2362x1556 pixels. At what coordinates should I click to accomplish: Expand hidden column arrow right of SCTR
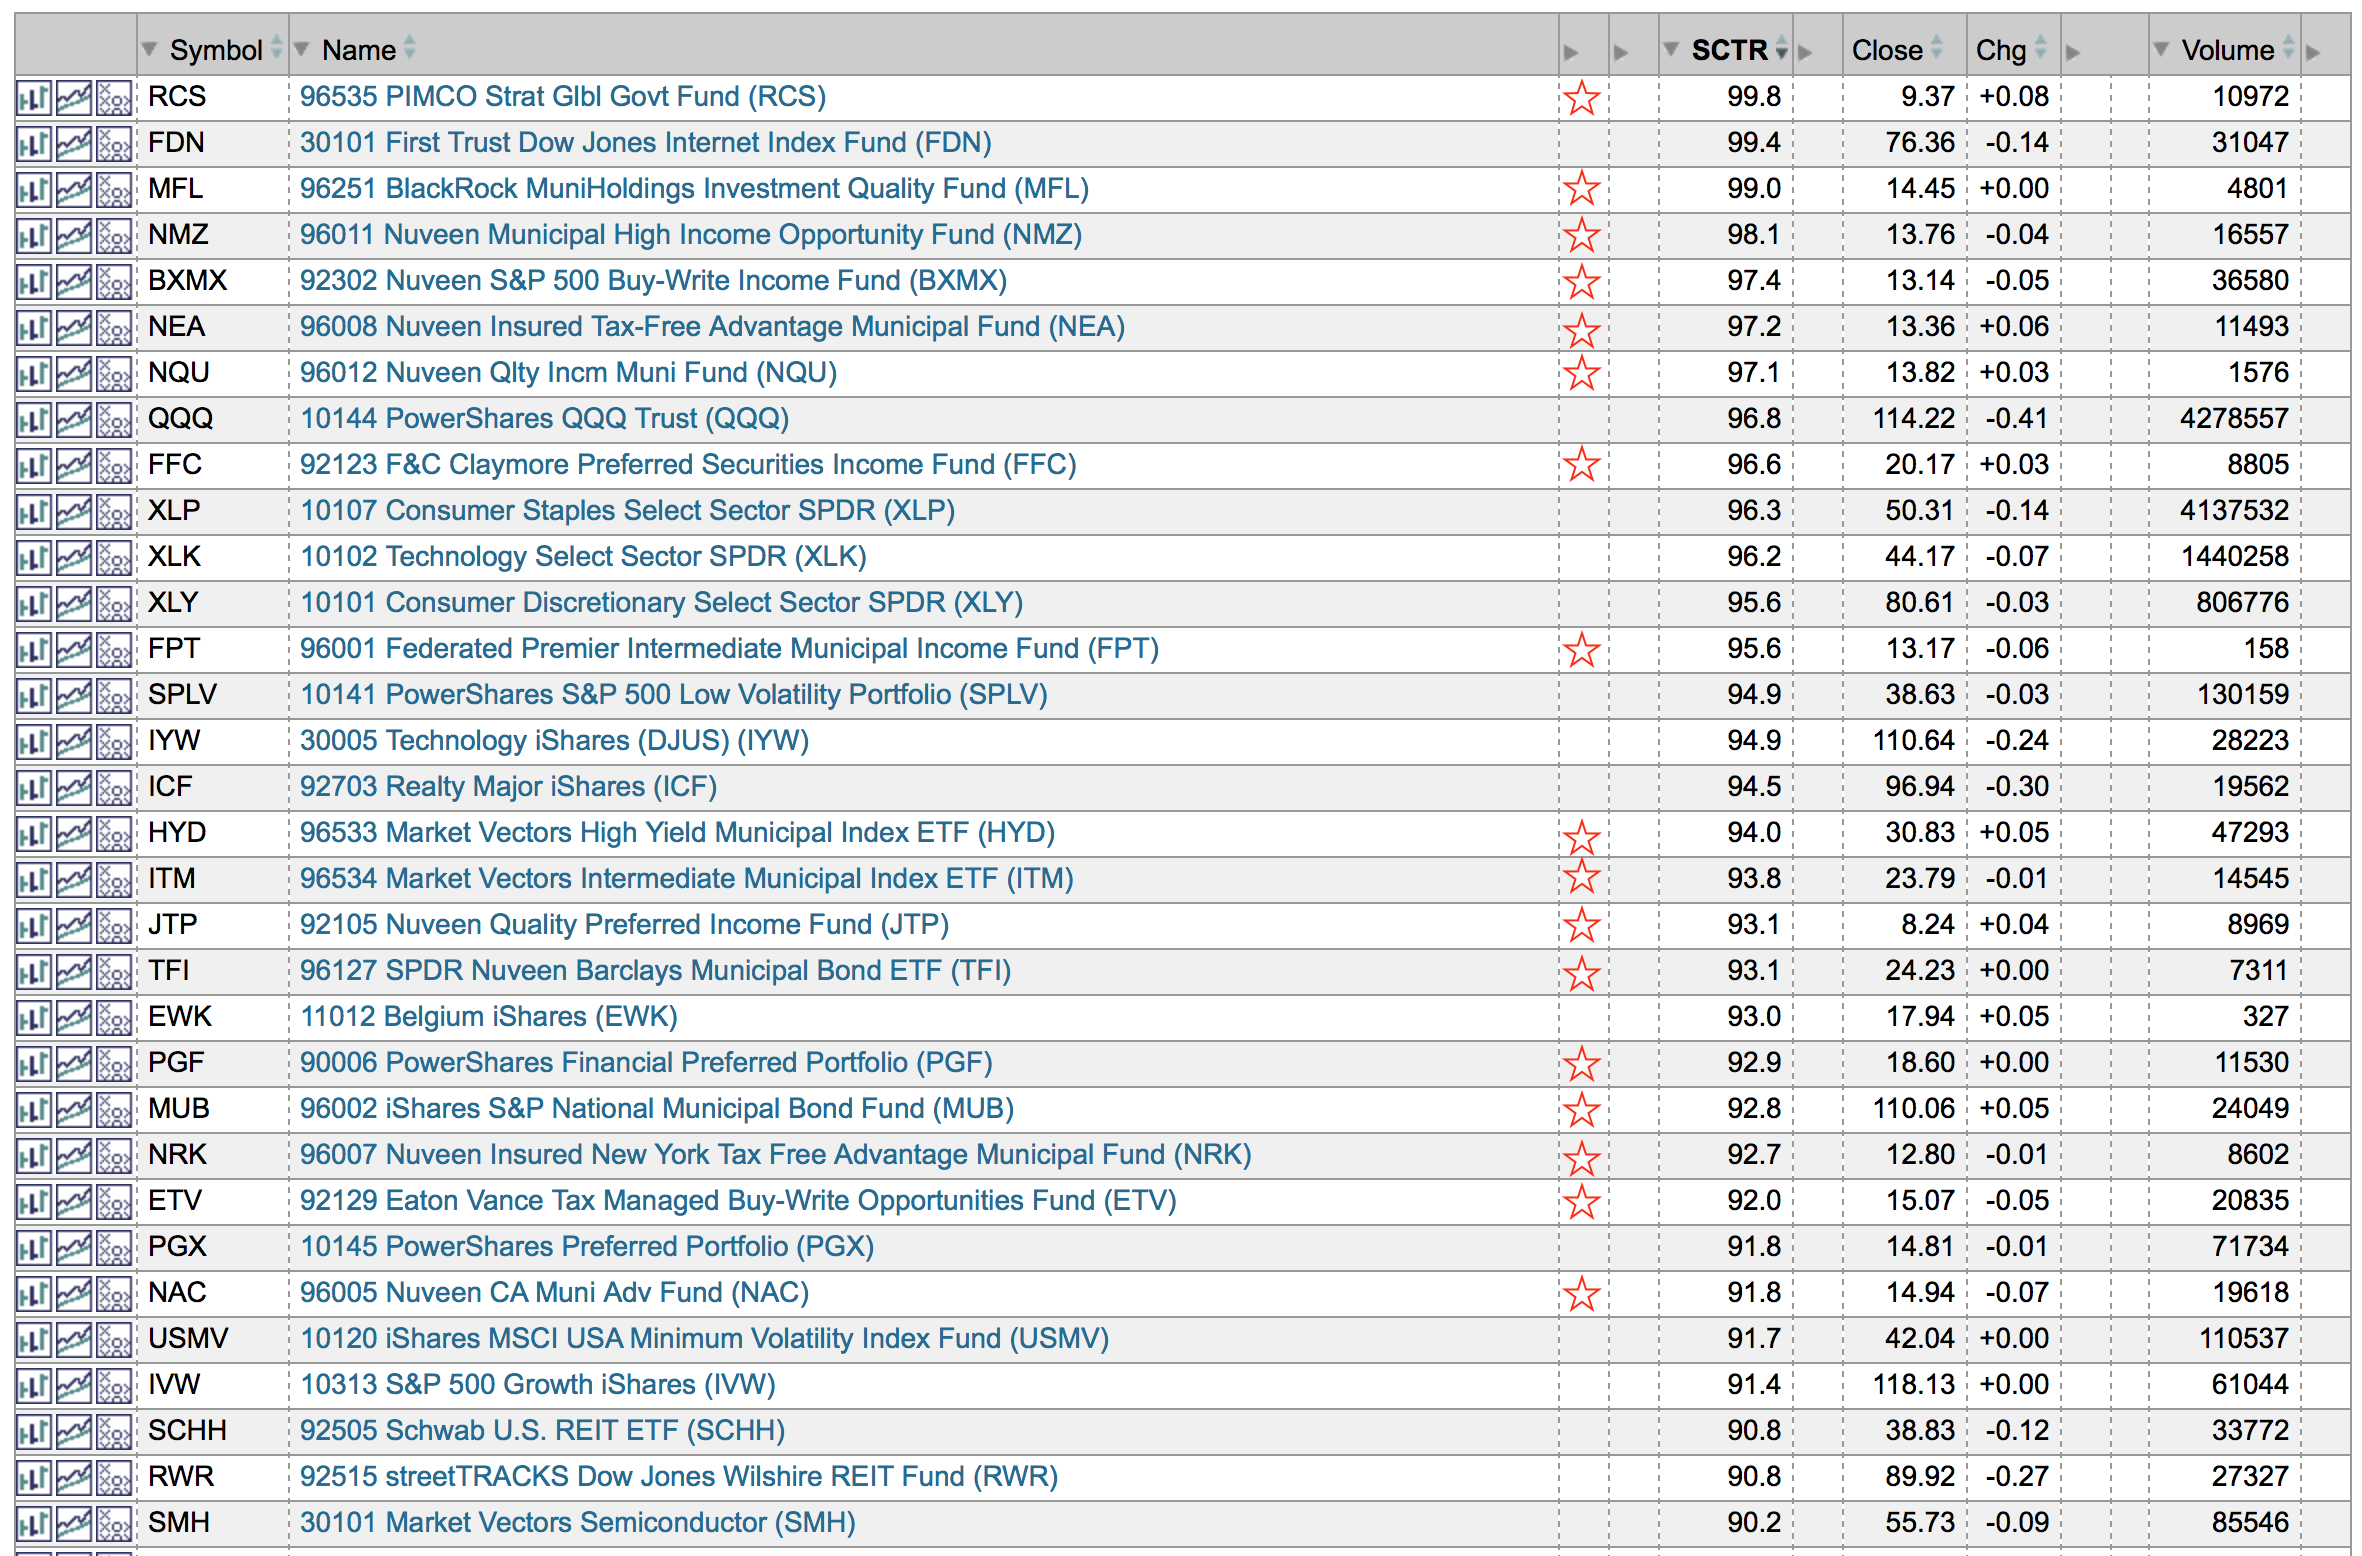pos(1805,52)
